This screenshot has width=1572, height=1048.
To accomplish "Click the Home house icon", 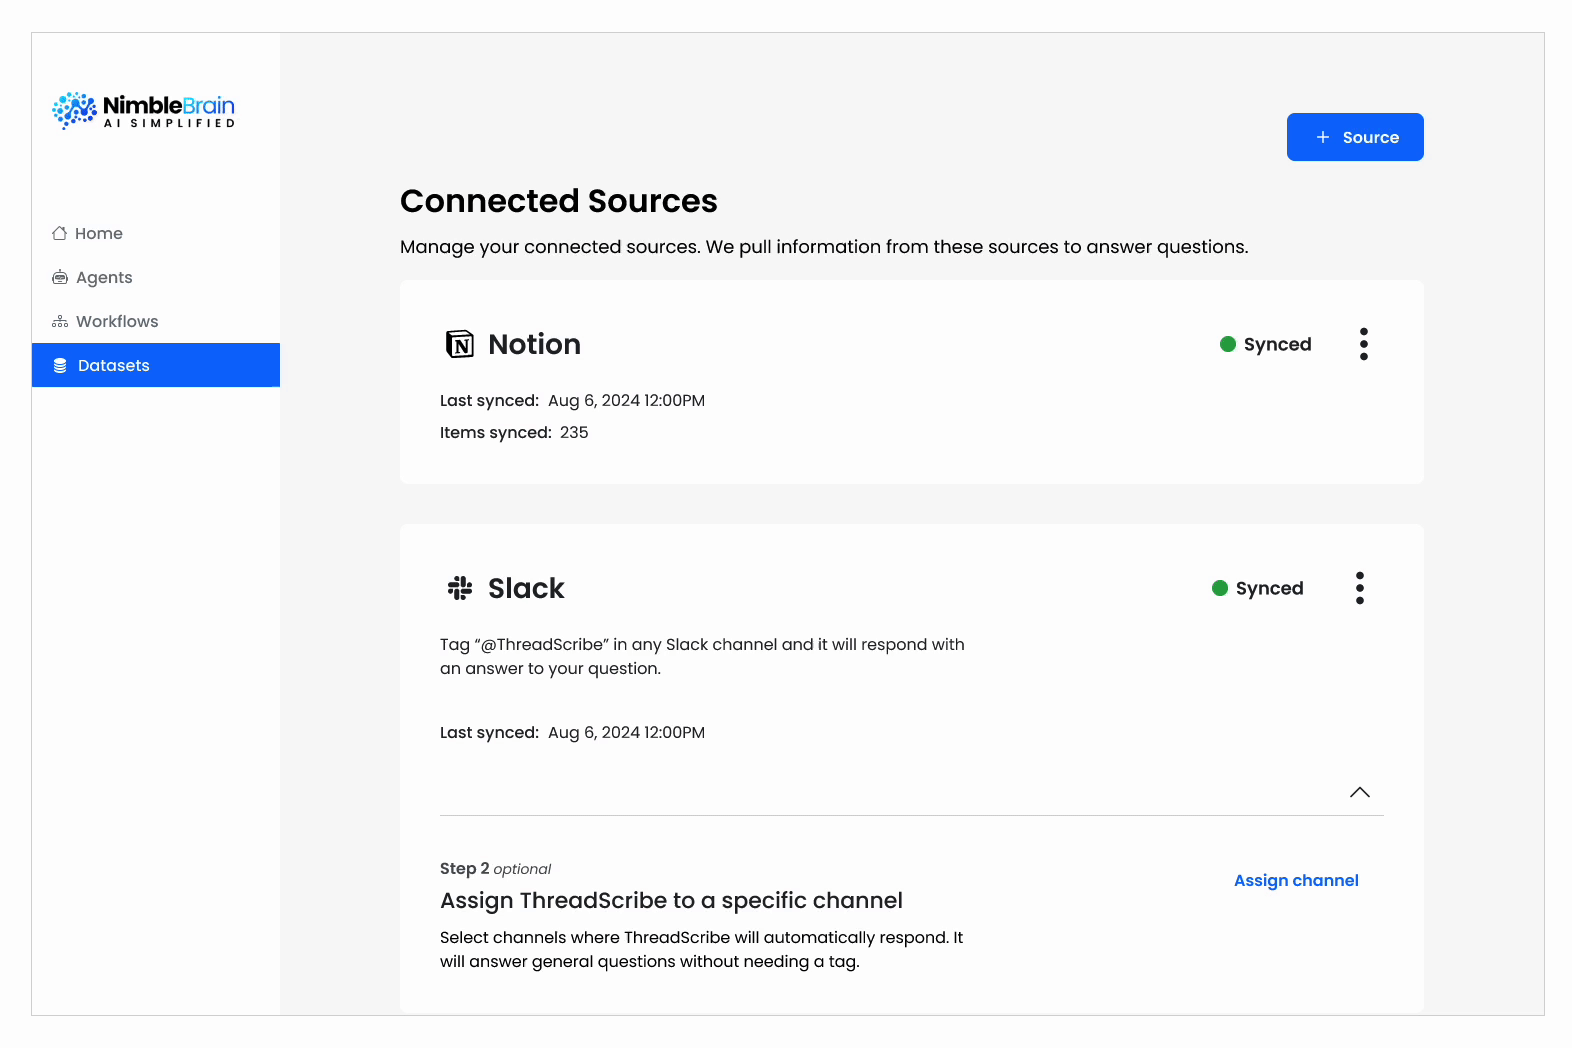I will pos(60,233).
